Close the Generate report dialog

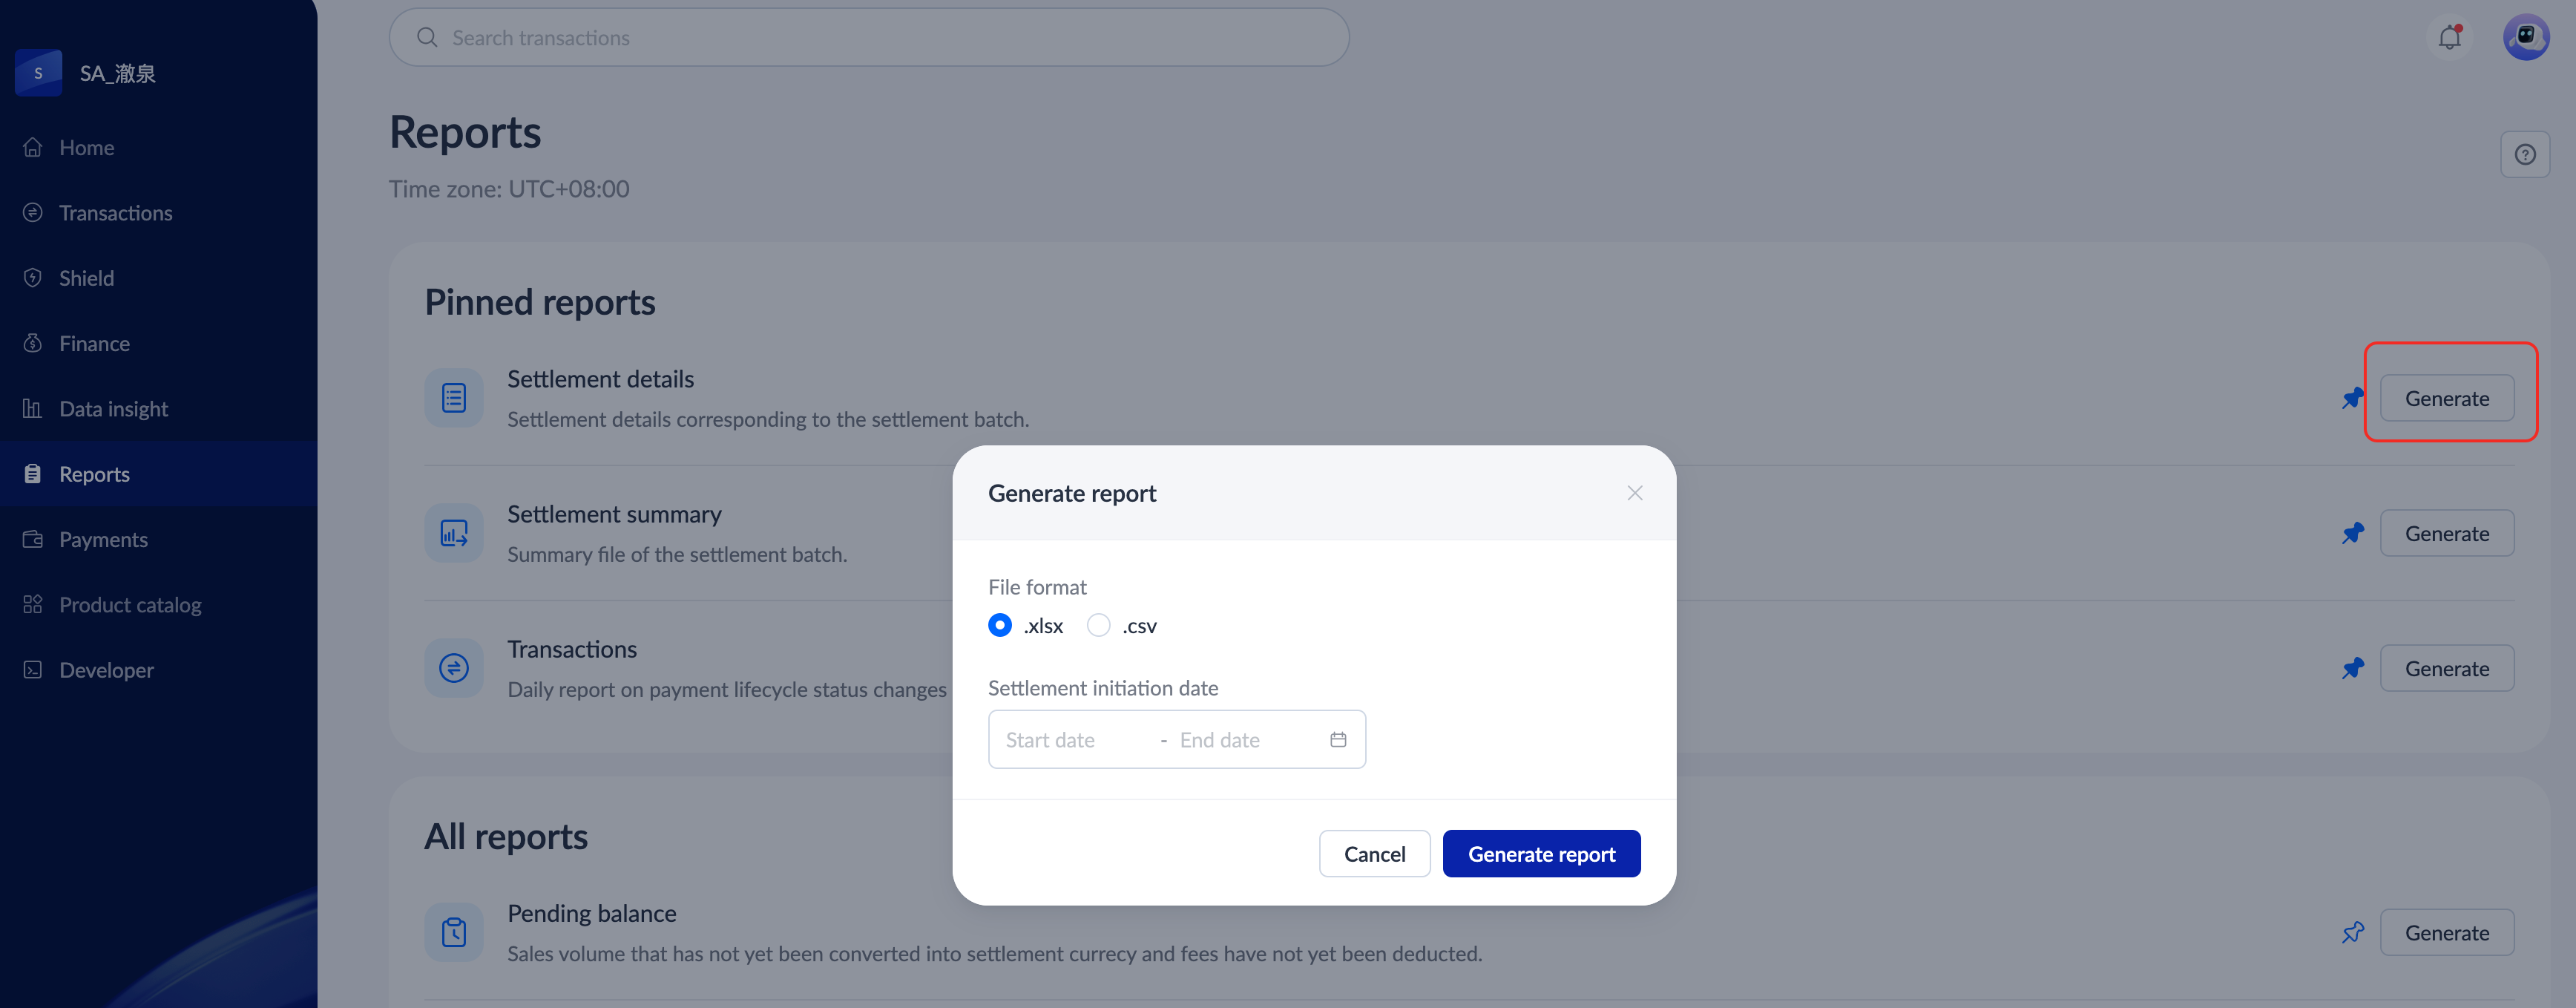coord(1634,493)
